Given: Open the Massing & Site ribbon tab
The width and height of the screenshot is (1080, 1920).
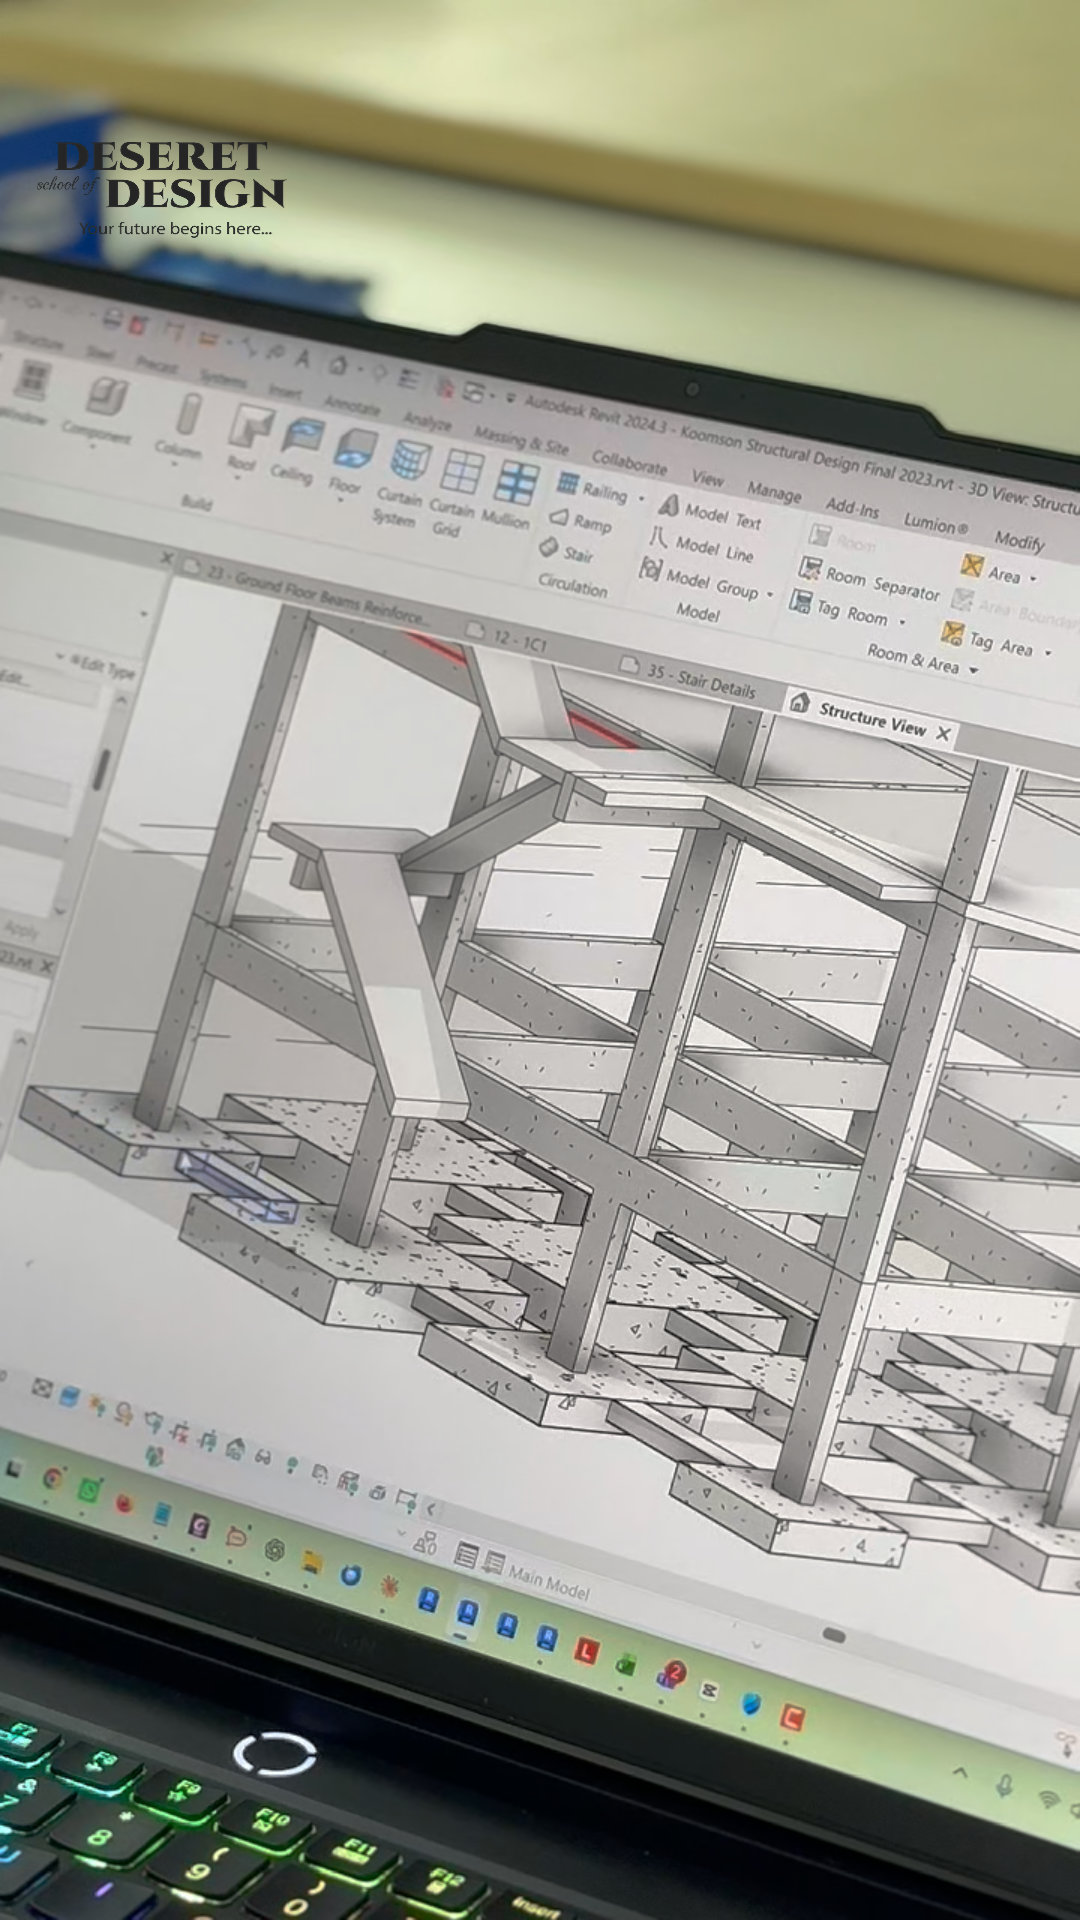Looking at the screenshot, I should (521, 439).
